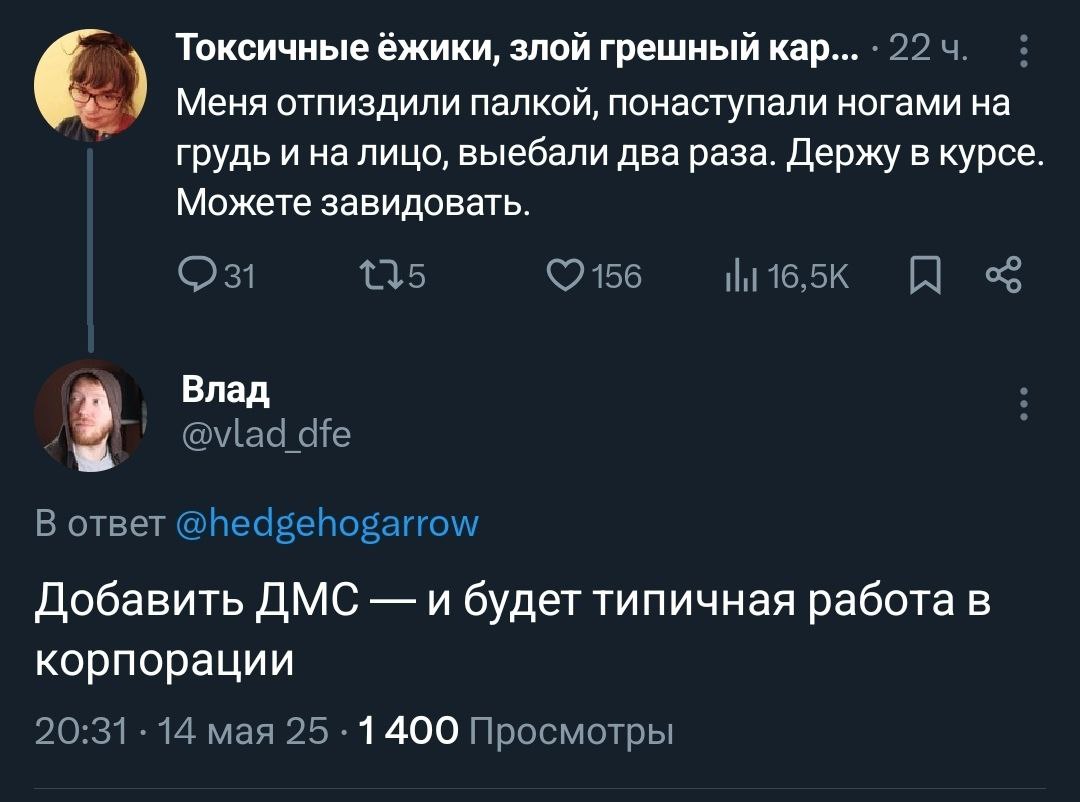The image size is (1080, 802).
Task: Open Влад's profile avatar
Action: tap(91, 415)
